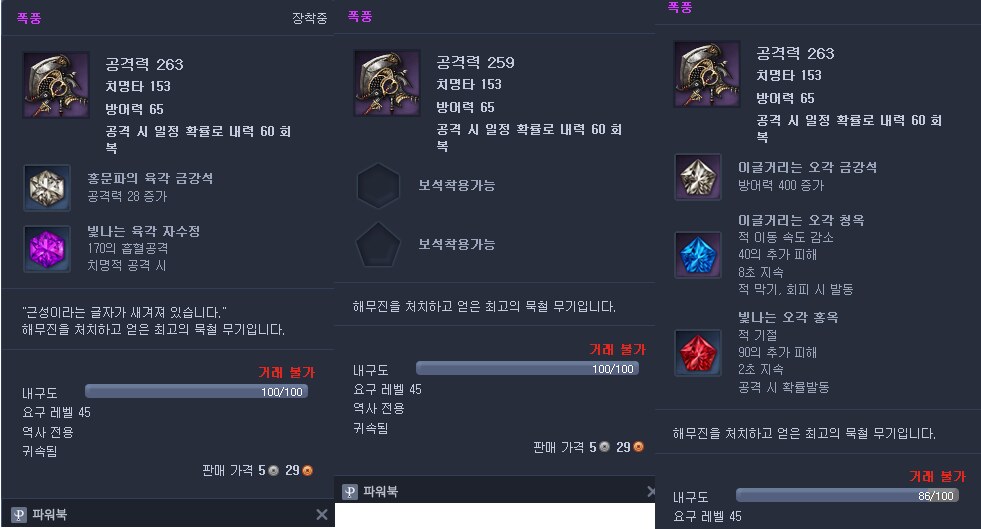Close the middle 파워북 bar
The width and height of the screenshot is (981, 529).
651,491
